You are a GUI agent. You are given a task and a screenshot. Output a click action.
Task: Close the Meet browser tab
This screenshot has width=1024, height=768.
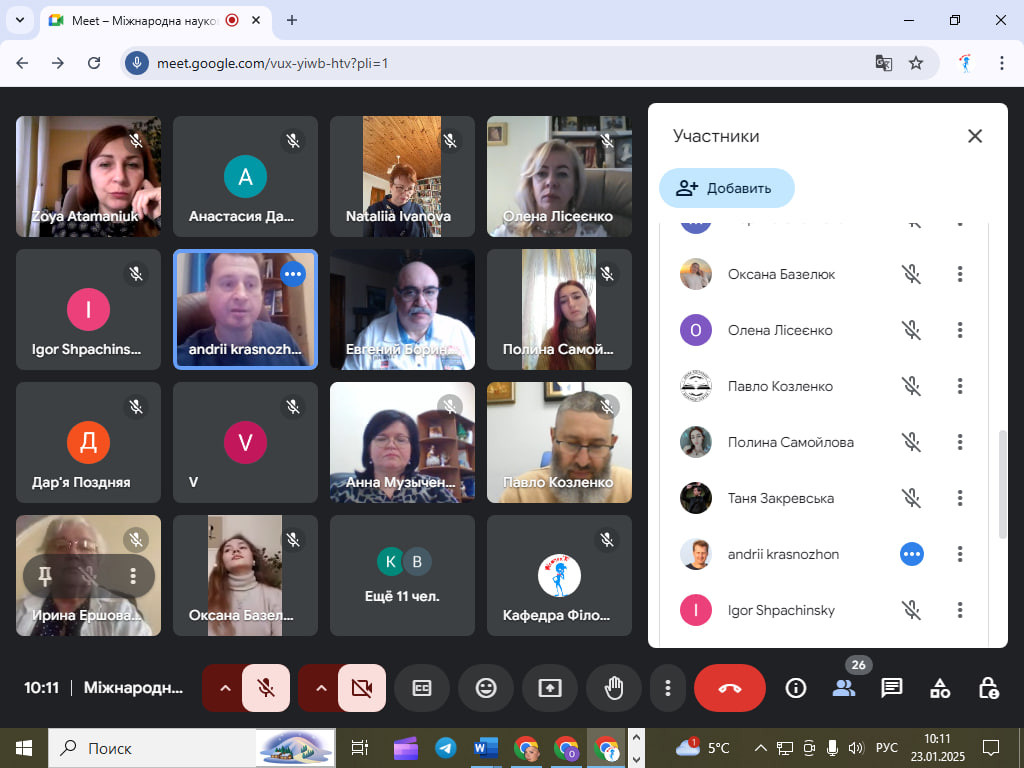tap(256, 20)
